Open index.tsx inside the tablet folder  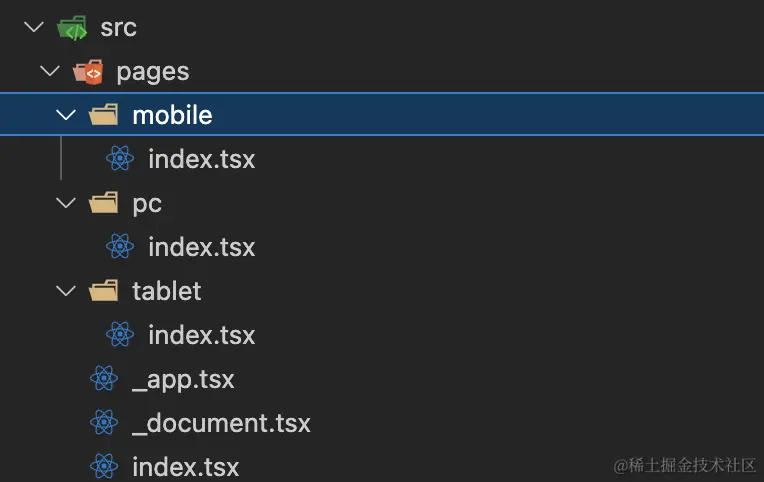coord(201,335)
